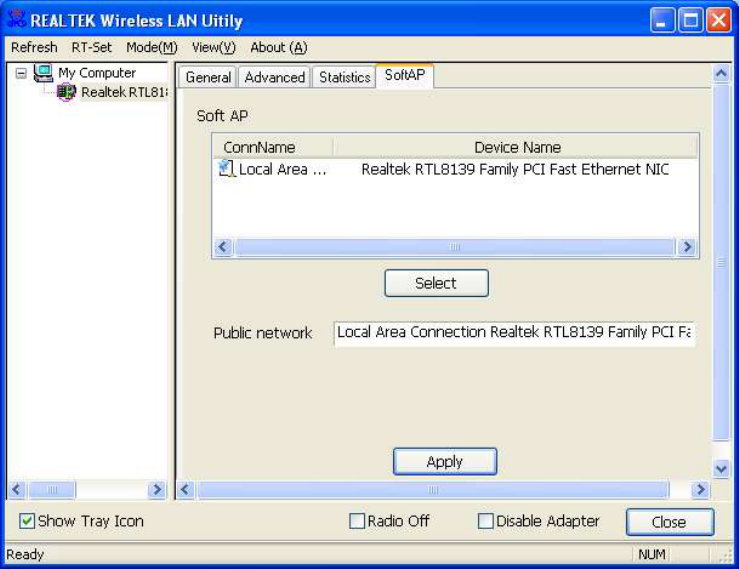Screen dimensions: 739x569
Task: Click the Realtek app icon in title bar
Action: [x=16, y=19]
